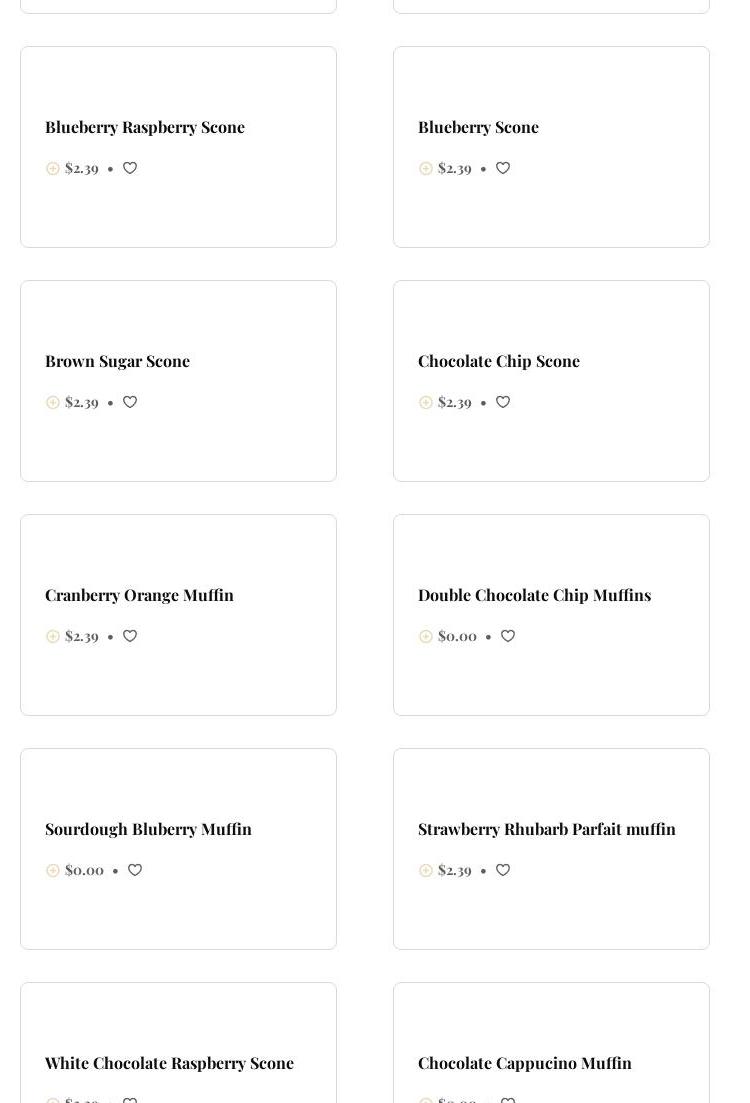Heart the Double Chocolate Chip Muffins
Viewport: 750px width, 1103px height.
coord(508,636)
